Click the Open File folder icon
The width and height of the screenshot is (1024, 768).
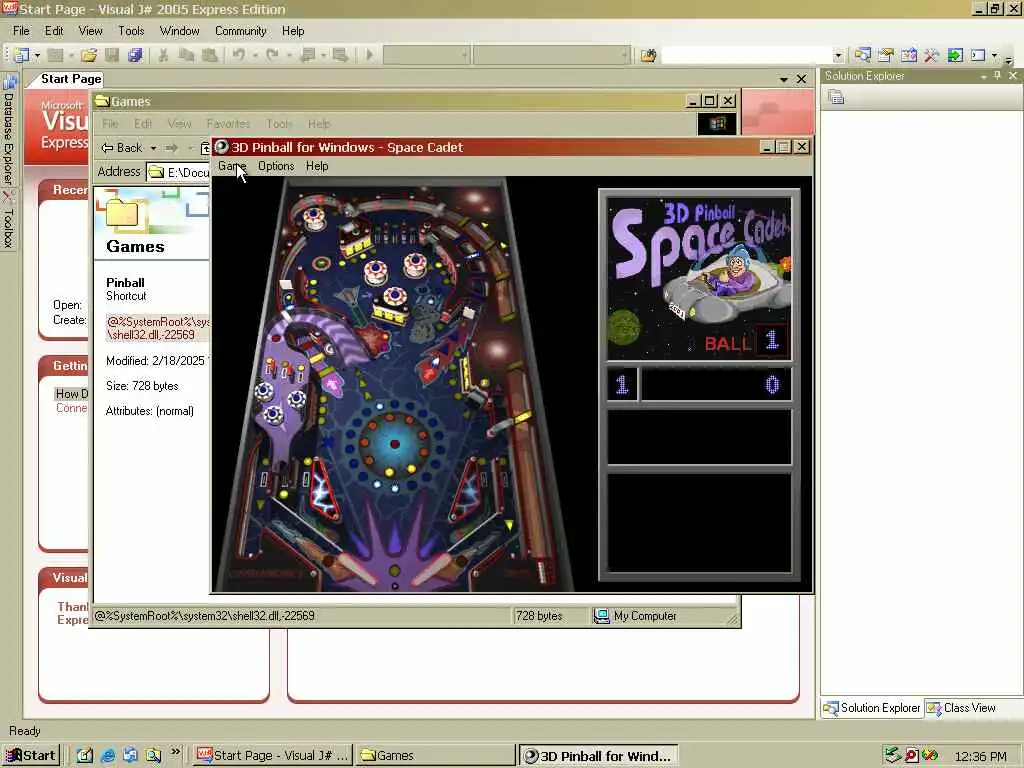pos(89,56)
